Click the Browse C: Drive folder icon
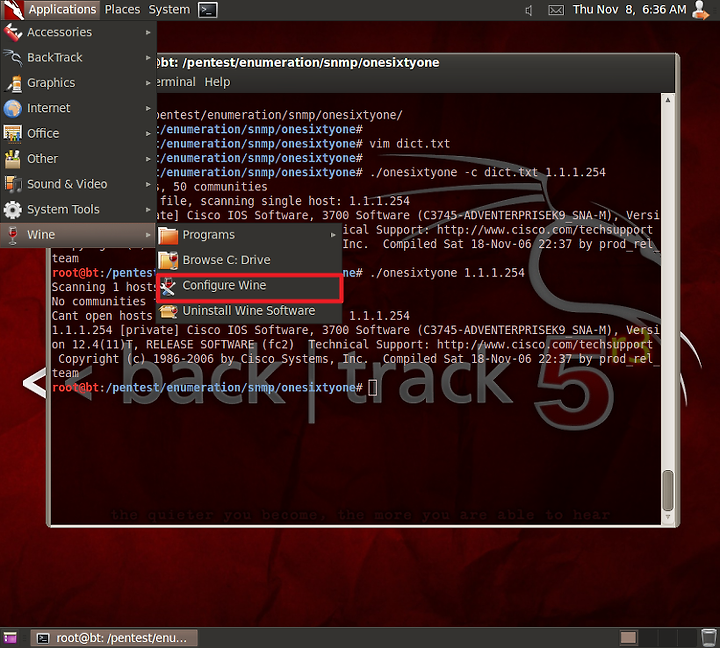The height and width of the screenshot is (648, 720). [168, 260]
